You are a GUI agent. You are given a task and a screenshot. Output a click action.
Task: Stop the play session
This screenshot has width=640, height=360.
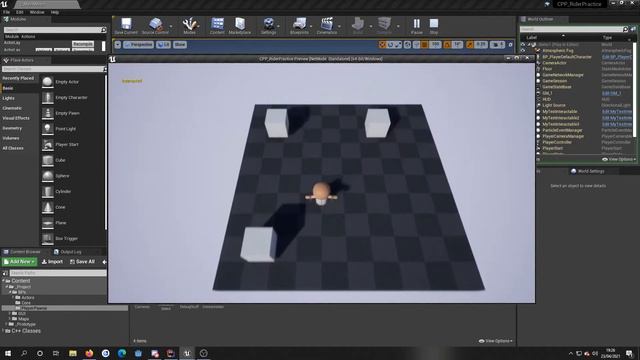click(x=434, y=26)
